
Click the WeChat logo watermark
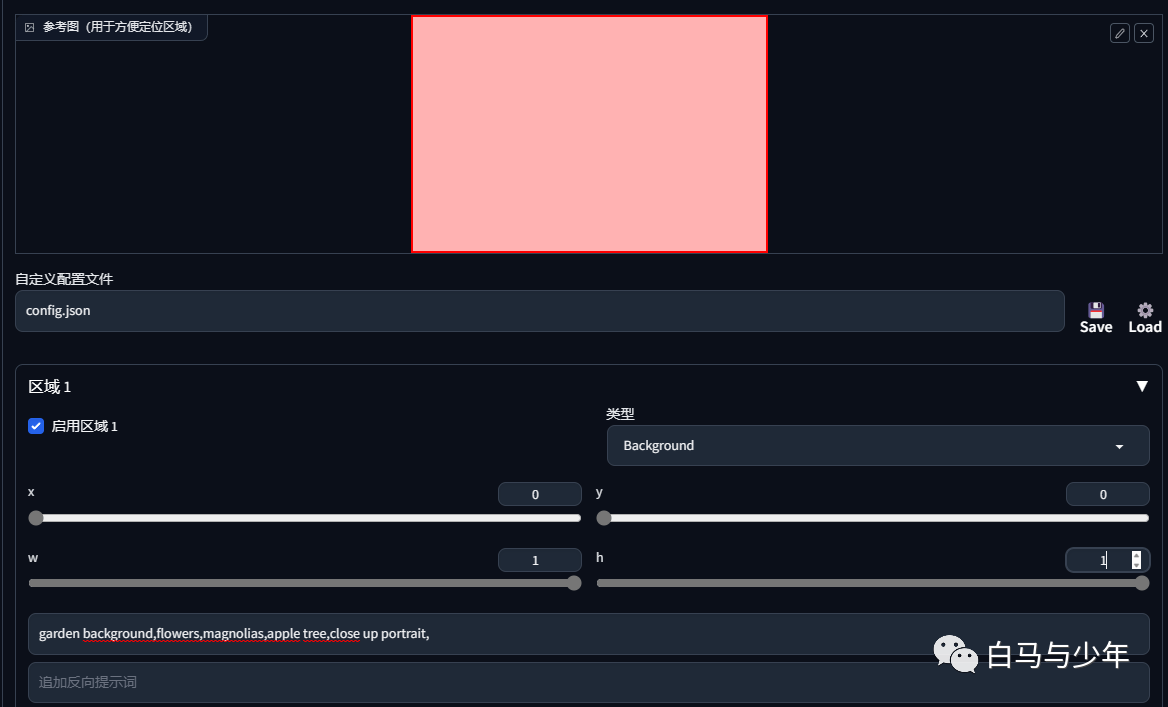coord(956,654)
